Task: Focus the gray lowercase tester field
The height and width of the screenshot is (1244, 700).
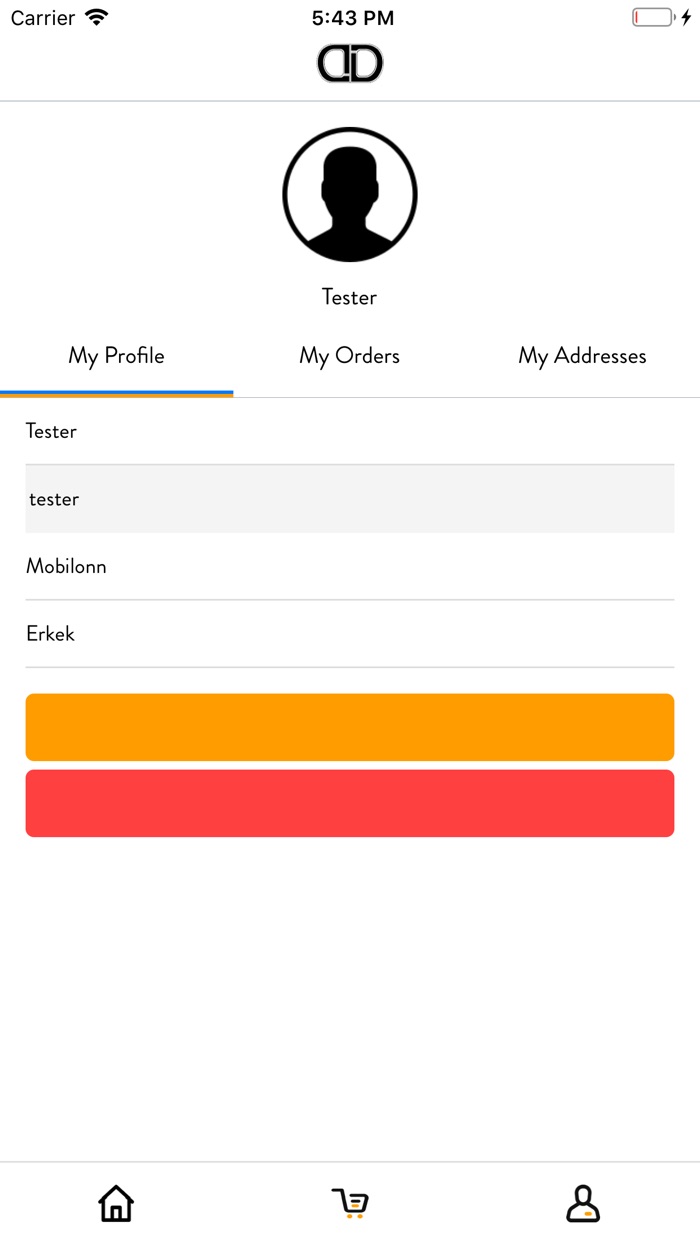Action: 350,499
